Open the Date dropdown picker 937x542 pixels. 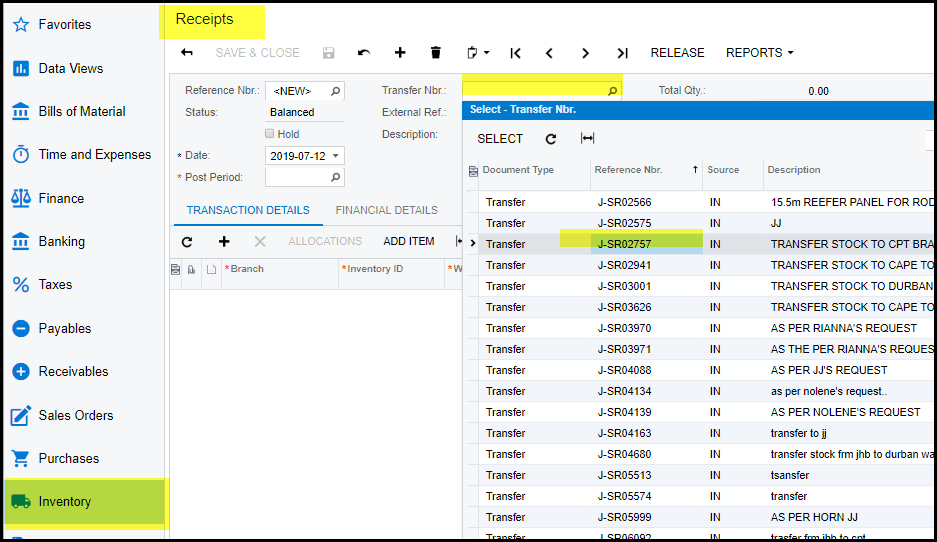336,156
